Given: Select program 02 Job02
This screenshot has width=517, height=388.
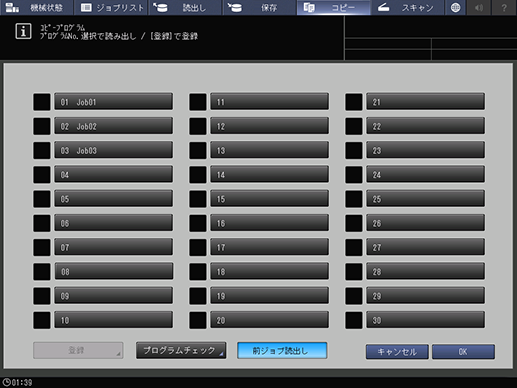Looking at the screenshot, I should tap(114, 126).
